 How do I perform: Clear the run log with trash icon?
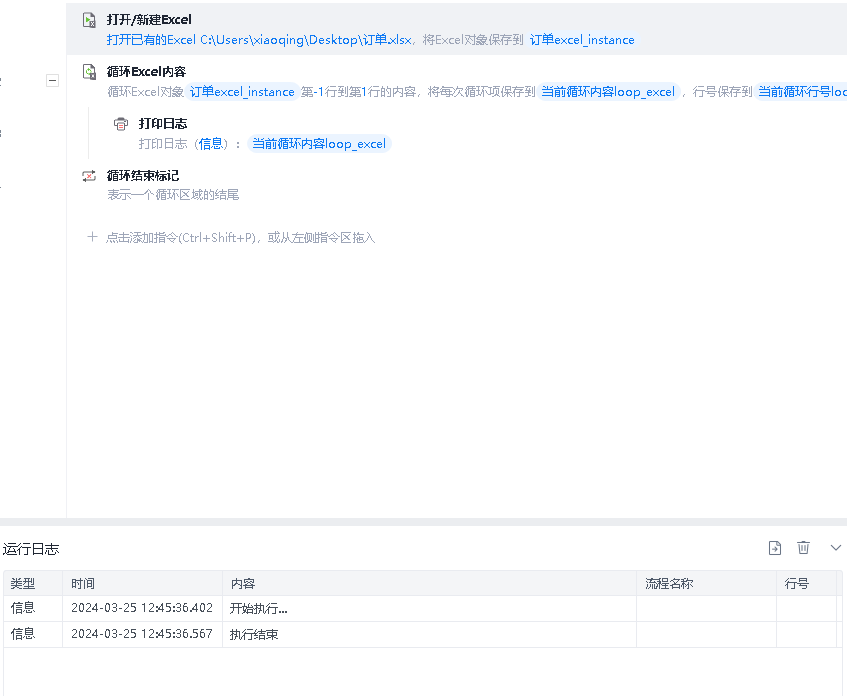point(803,548)
